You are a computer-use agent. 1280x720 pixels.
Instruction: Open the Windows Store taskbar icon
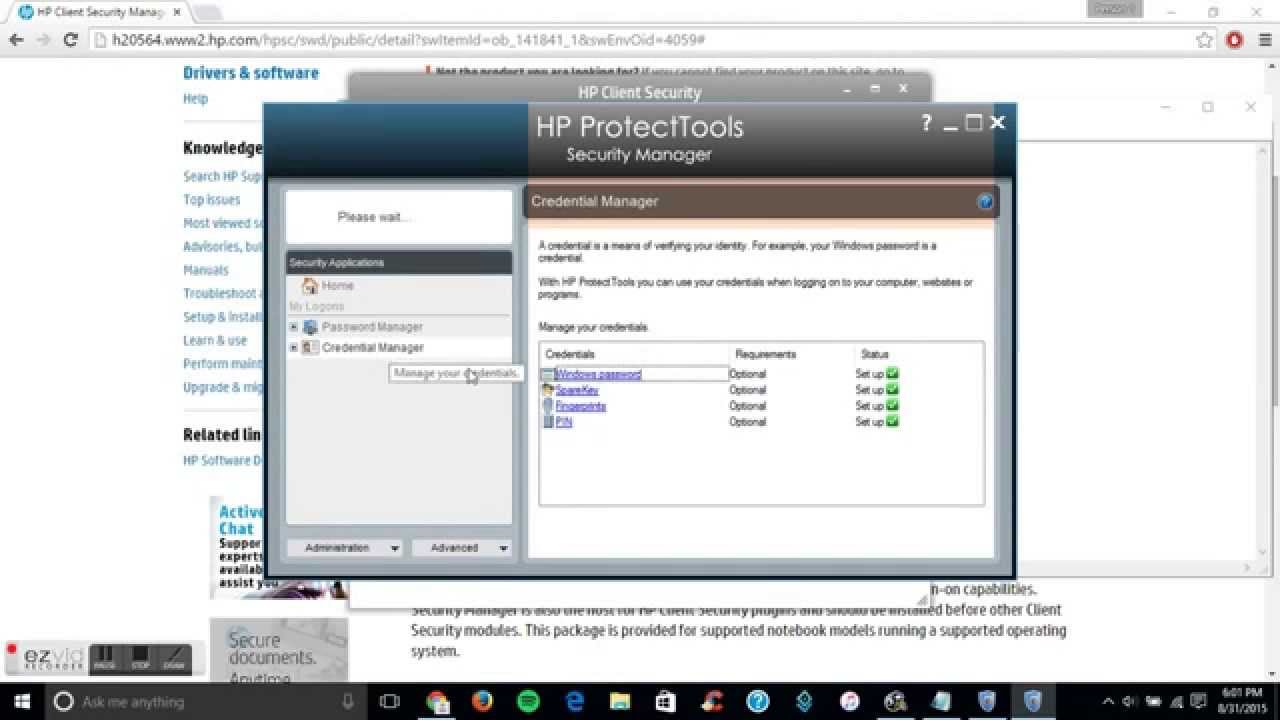click(x=666, y=701)
